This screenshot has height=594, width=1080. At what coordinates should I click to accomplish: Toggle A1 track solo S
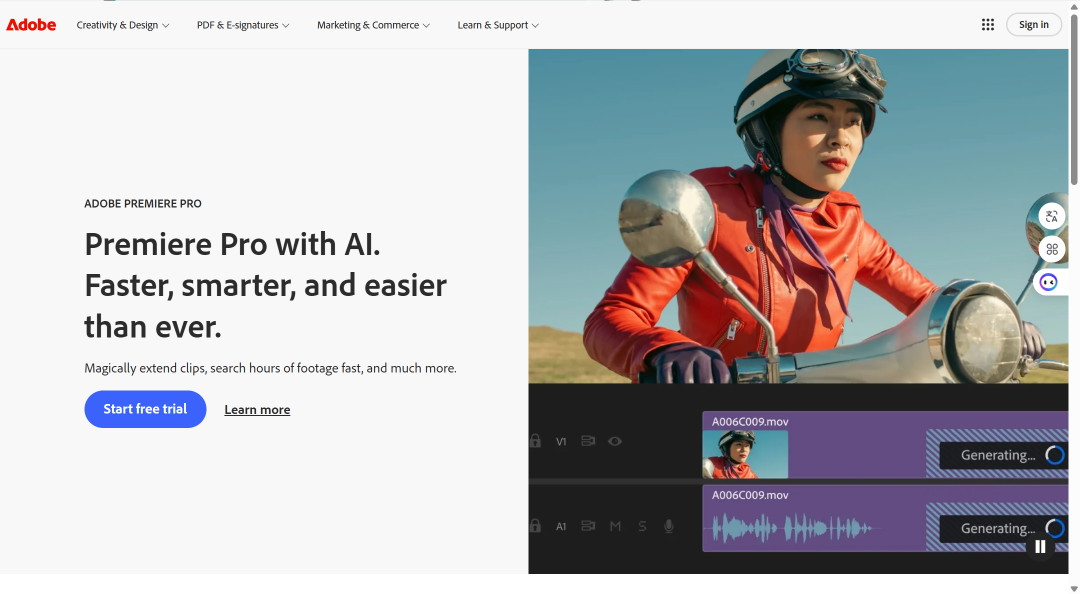point(642,526)
